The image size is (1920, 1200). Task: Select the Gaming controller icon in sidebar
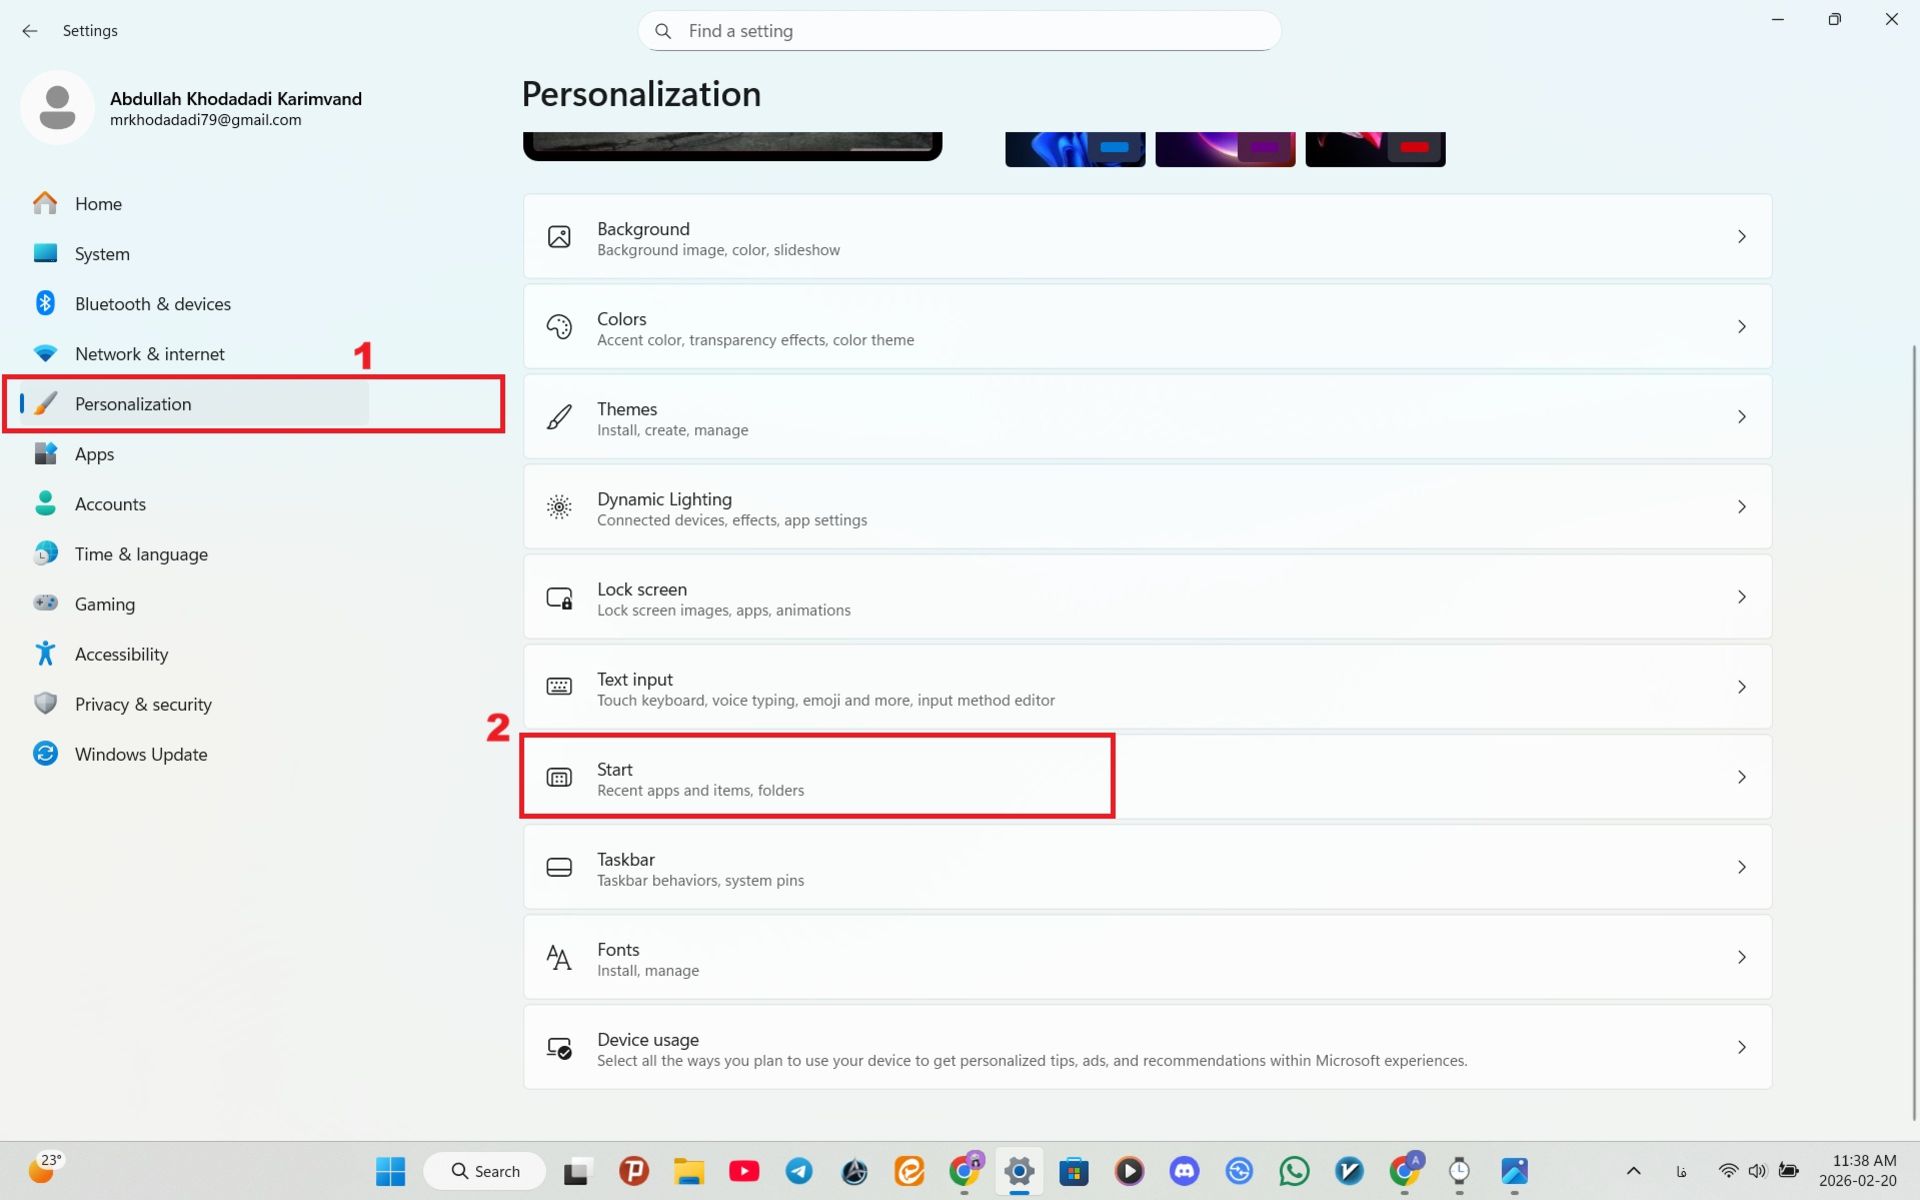click(x=45, y=603)
